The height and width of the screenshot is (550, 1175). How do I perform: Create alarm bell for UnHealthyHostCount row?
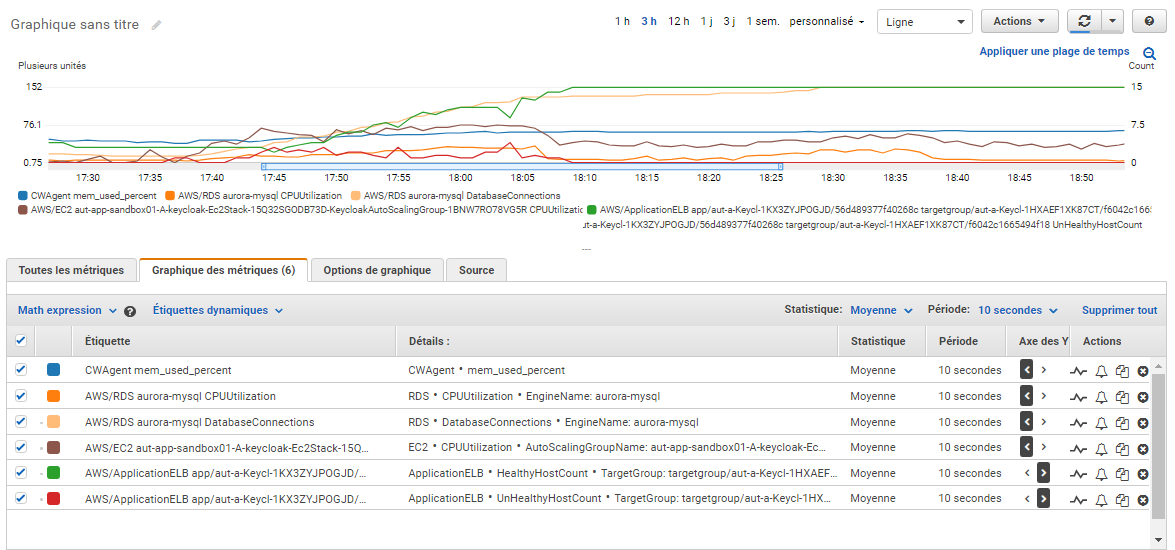pos(1101,500)
